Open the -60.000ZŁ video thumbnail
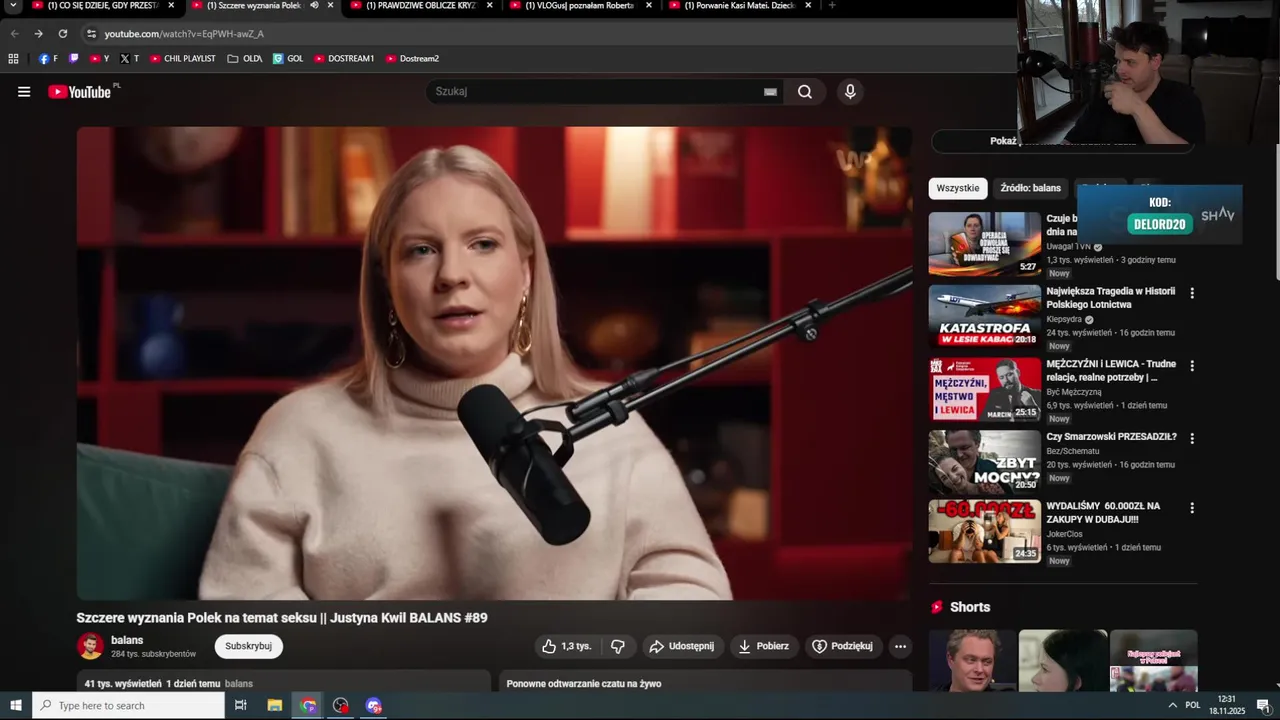1280x720 pixels. 985,531
